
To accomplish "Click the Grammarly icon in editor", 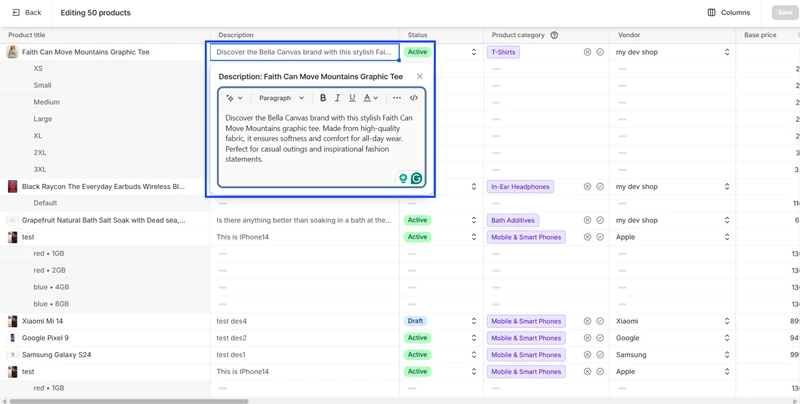I will coord(417,178).
